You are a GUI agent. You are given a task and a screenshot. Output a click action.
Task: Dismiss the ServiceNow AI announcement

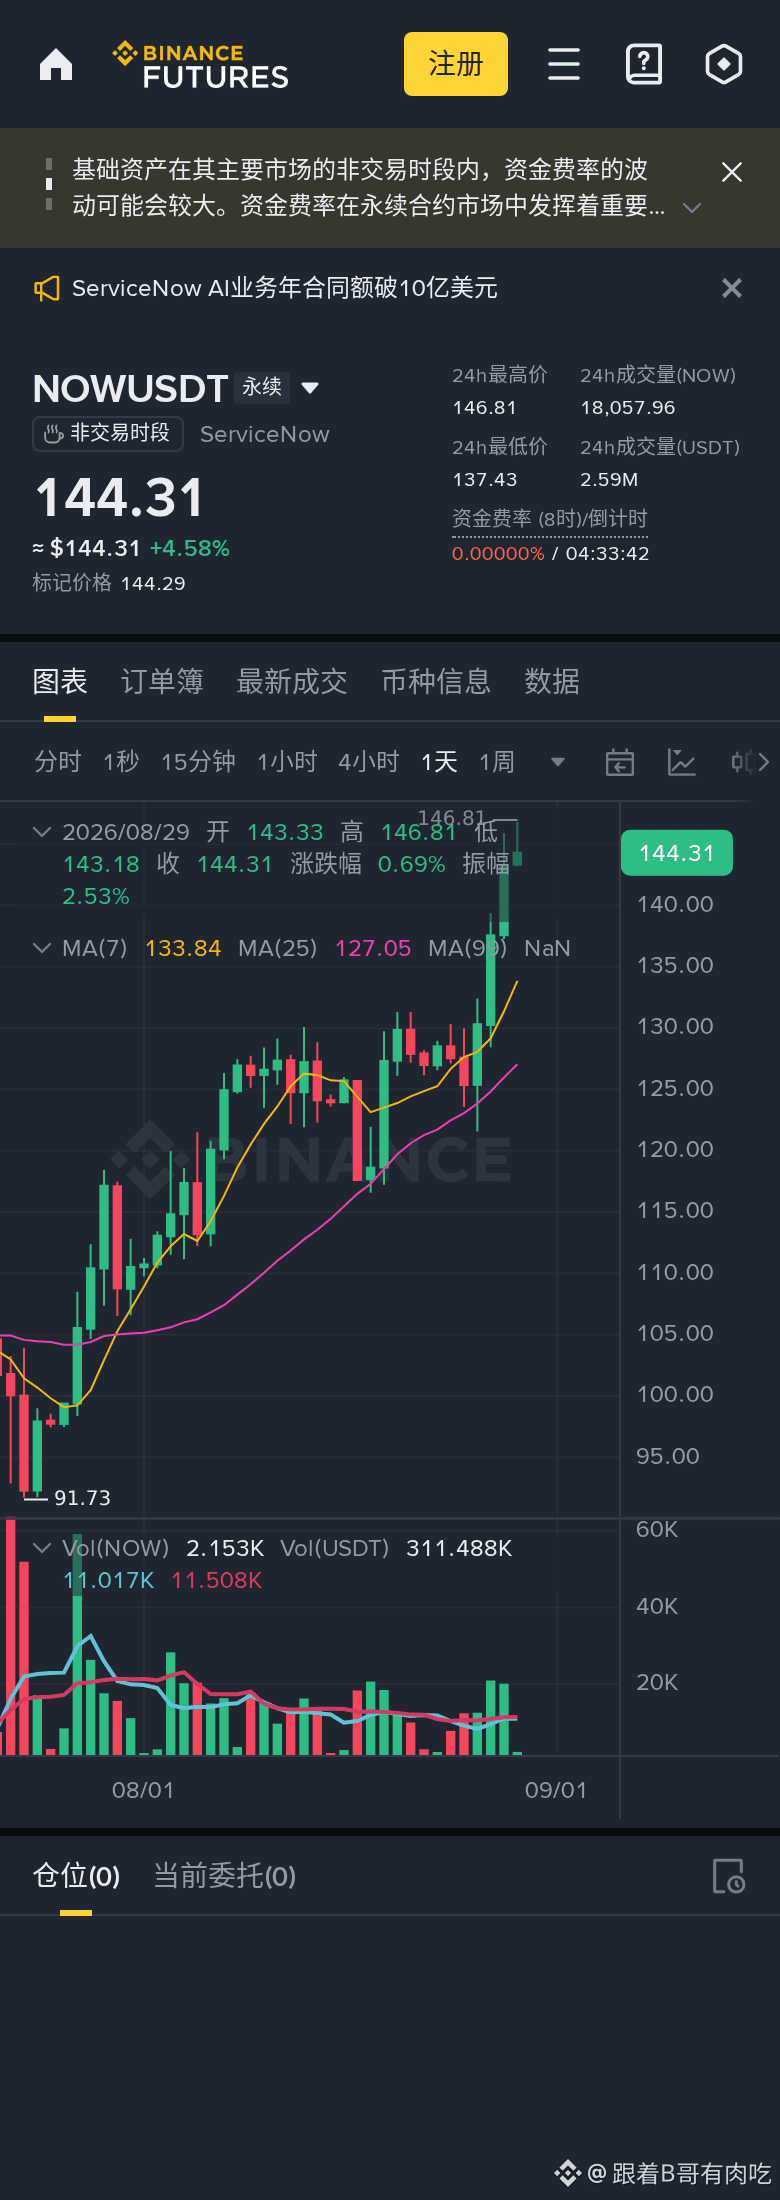pos(732,288)
